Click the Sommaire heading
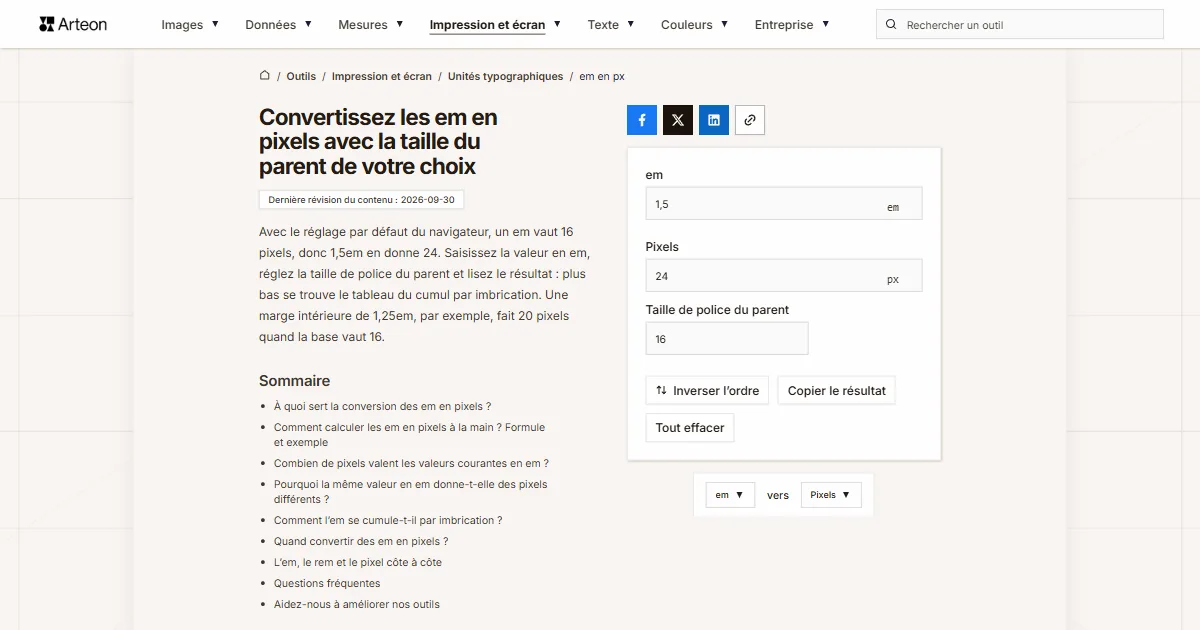Image resolution: width=1200 pixels, height=630 pixels. (294, 381)
